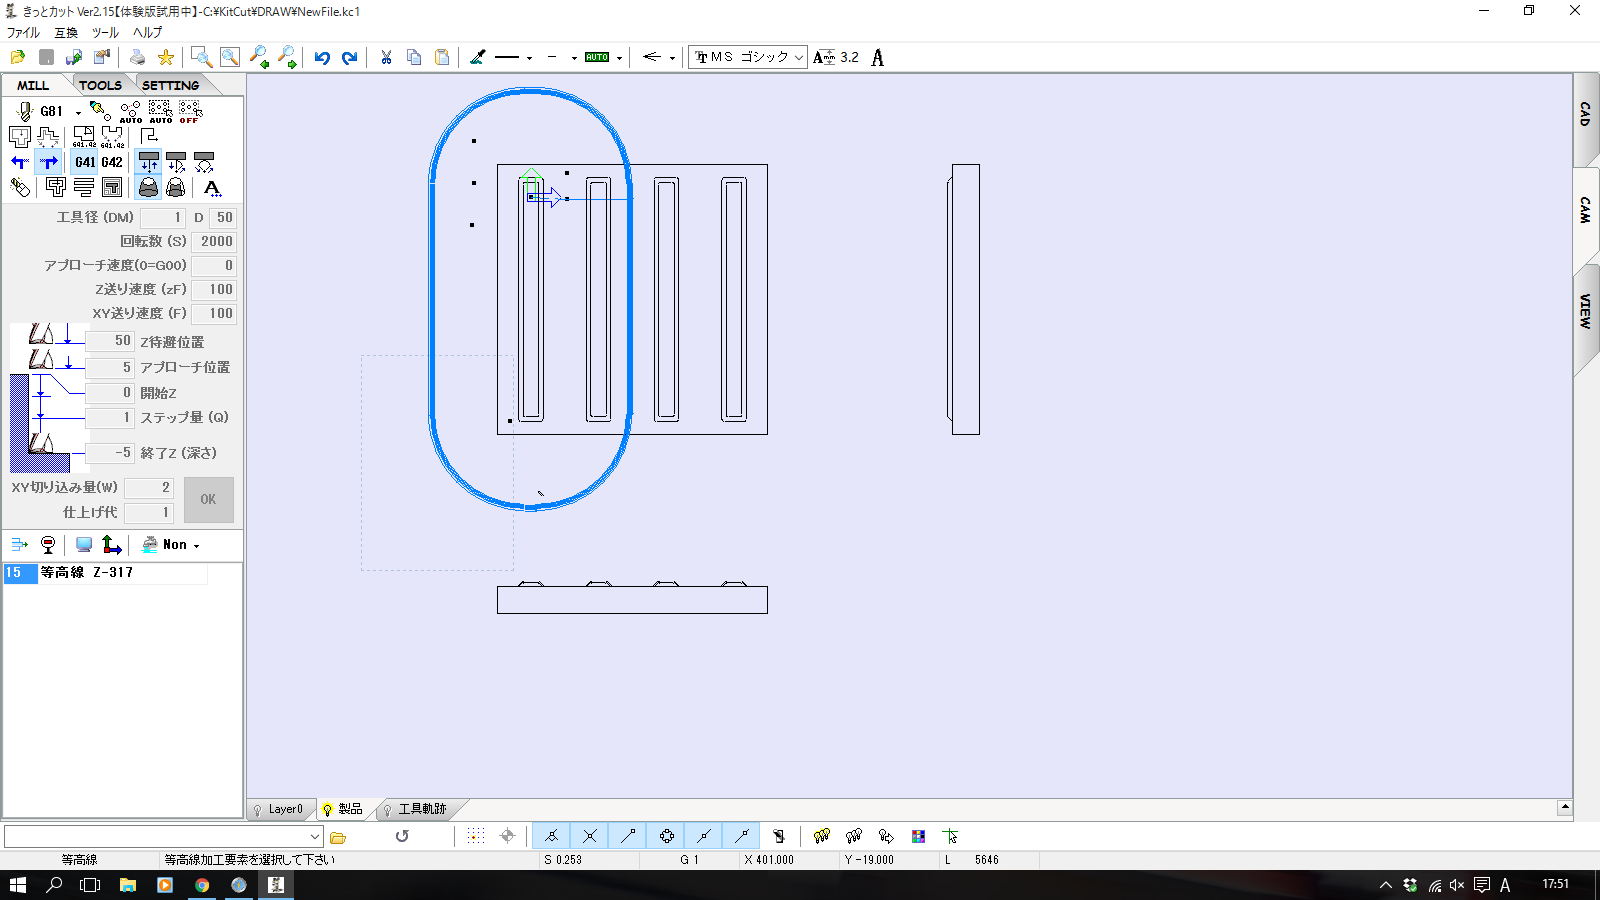Select the G41 left compensation button
The height and width of the screenshot is (900, 1600).
85,162
